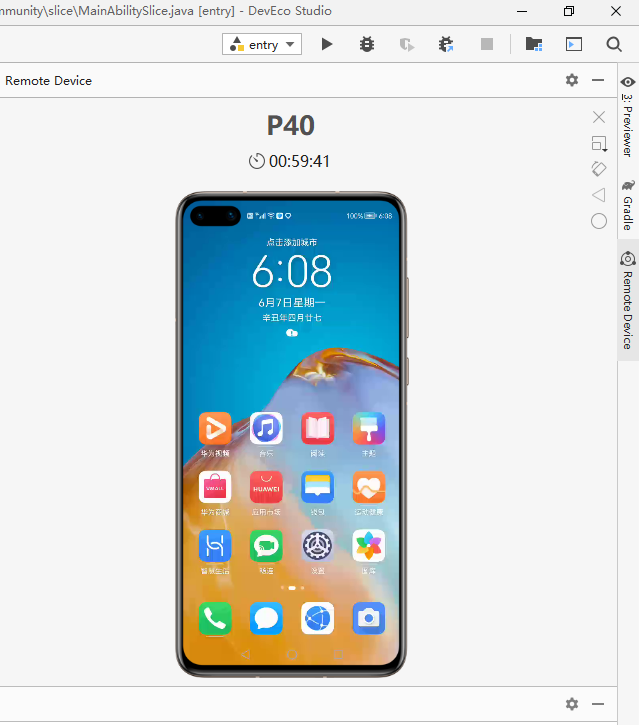The height and width of the screenshot is (725, 639).
Task: Tap the date line on home screen
Action: (292, 302)
